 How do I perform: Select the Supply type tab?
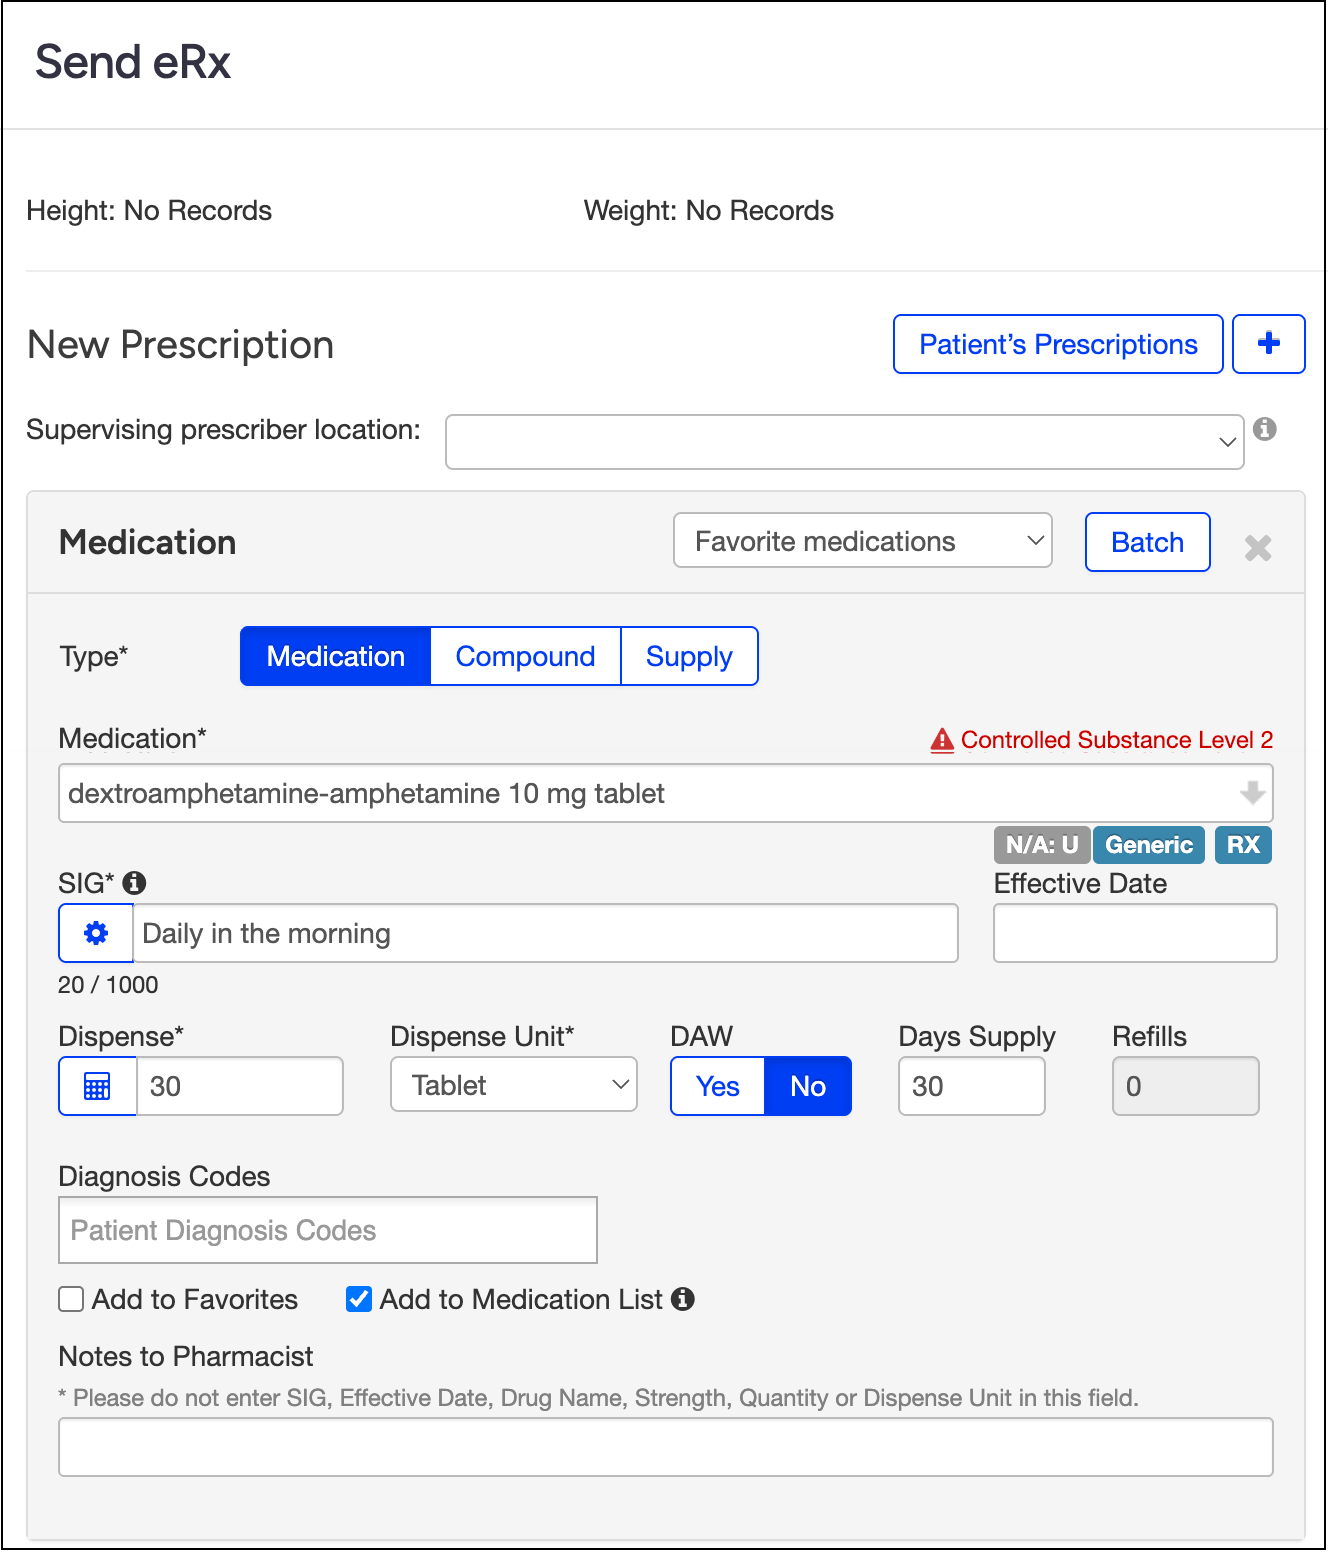[689, 656]
